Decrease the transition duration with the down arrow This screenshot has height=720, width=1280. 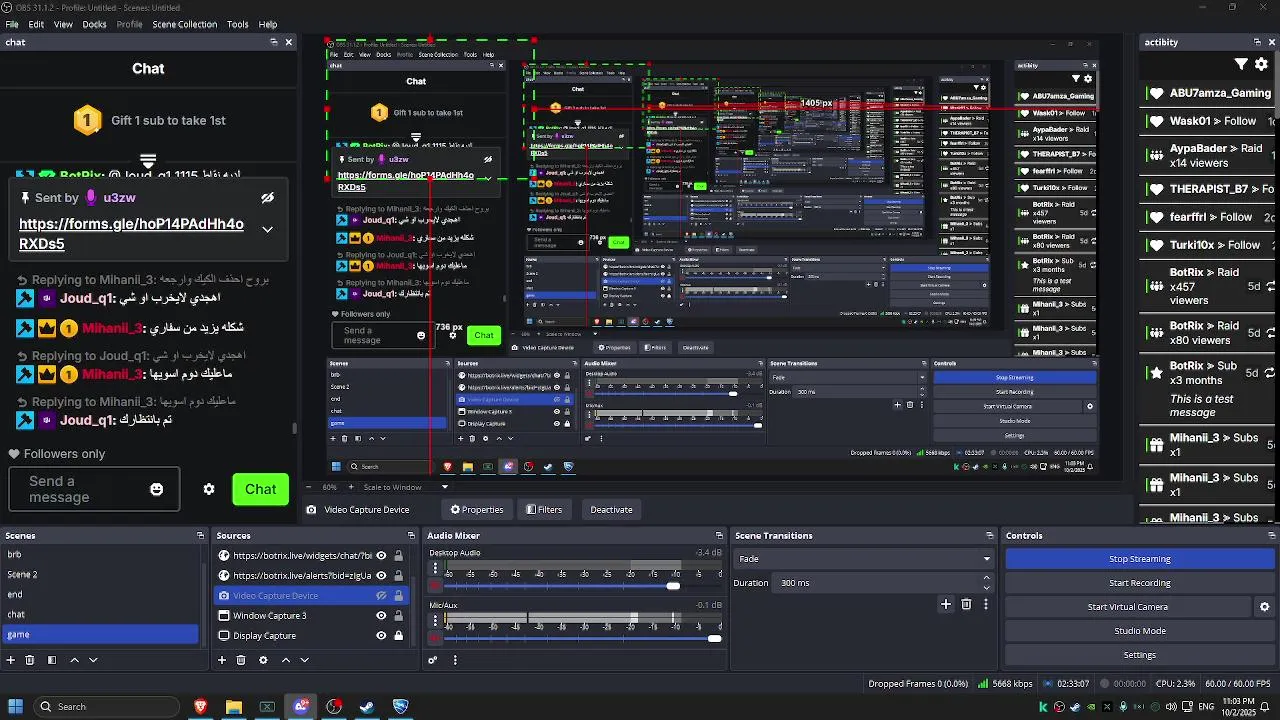(987, 588)
